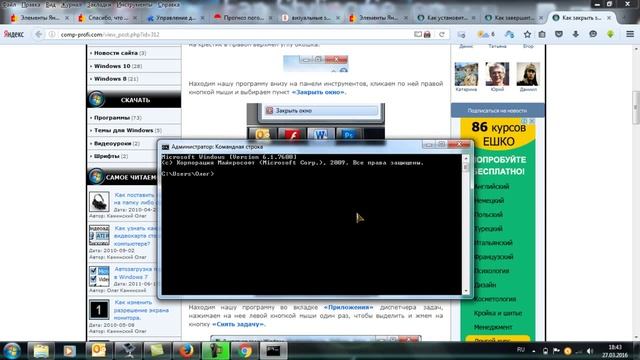Open the Журнал menu

point(71,4)
